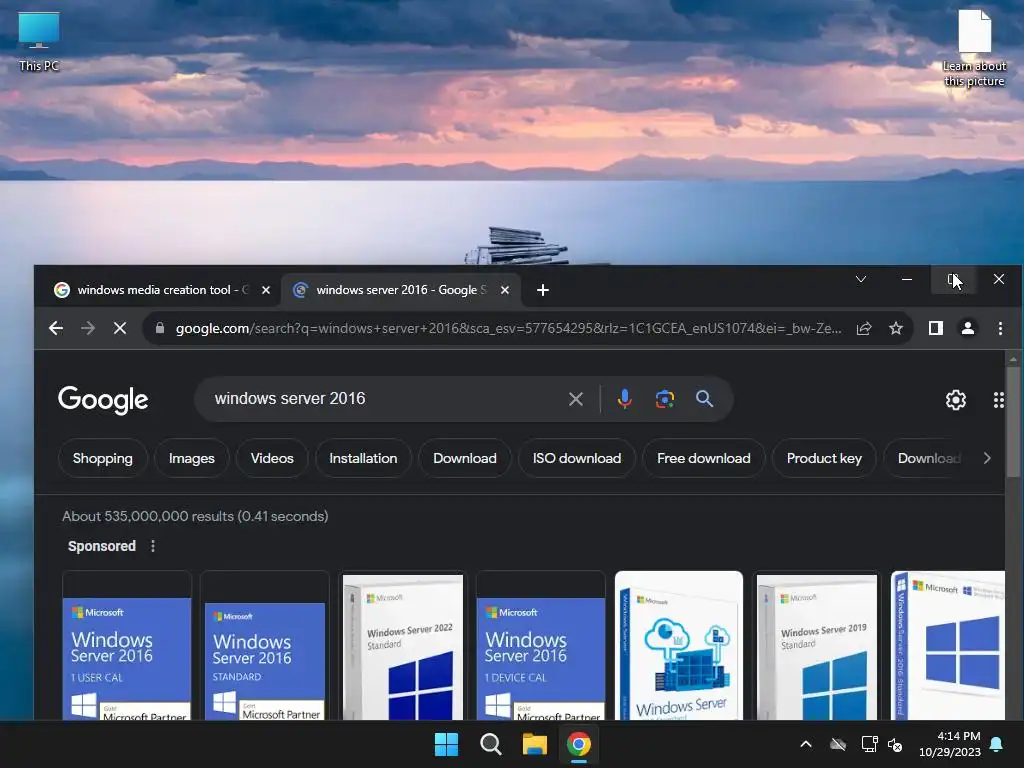Click the scrollbar's up arrow

1013,359
